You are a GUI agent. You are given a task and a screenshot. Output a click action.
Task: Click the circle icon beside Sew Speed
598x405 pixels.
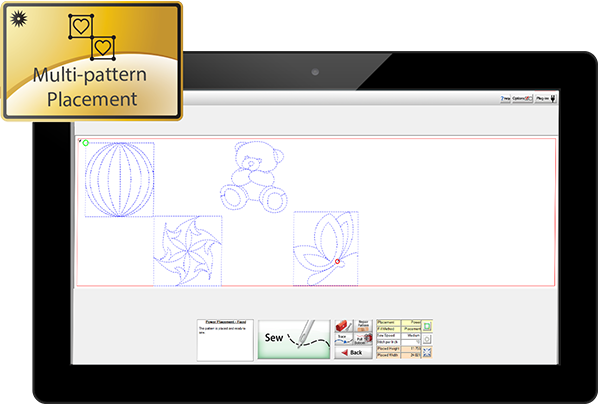[427, 339]
